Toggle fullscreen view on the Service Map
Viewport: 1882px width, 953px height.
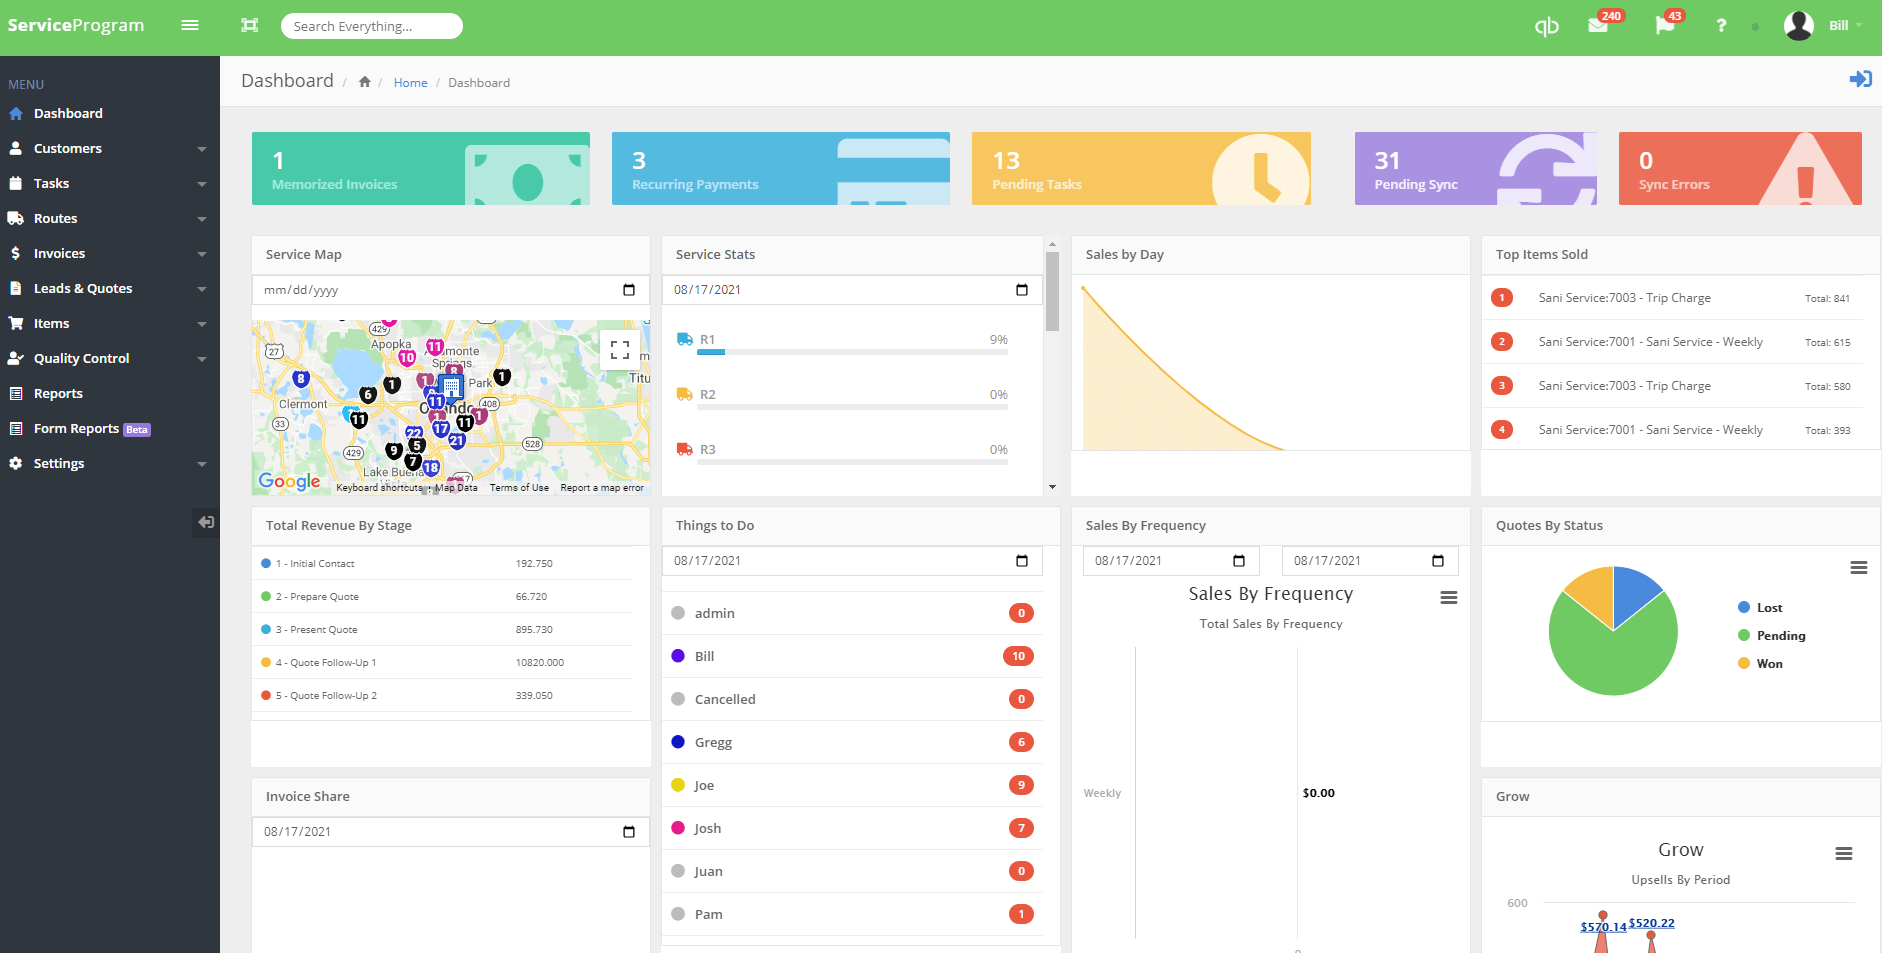coord(620,350)
